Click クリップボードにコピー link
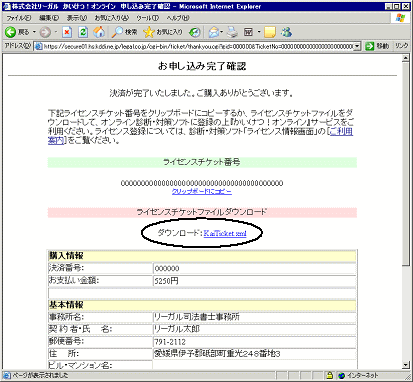 (x=202, y=192)
